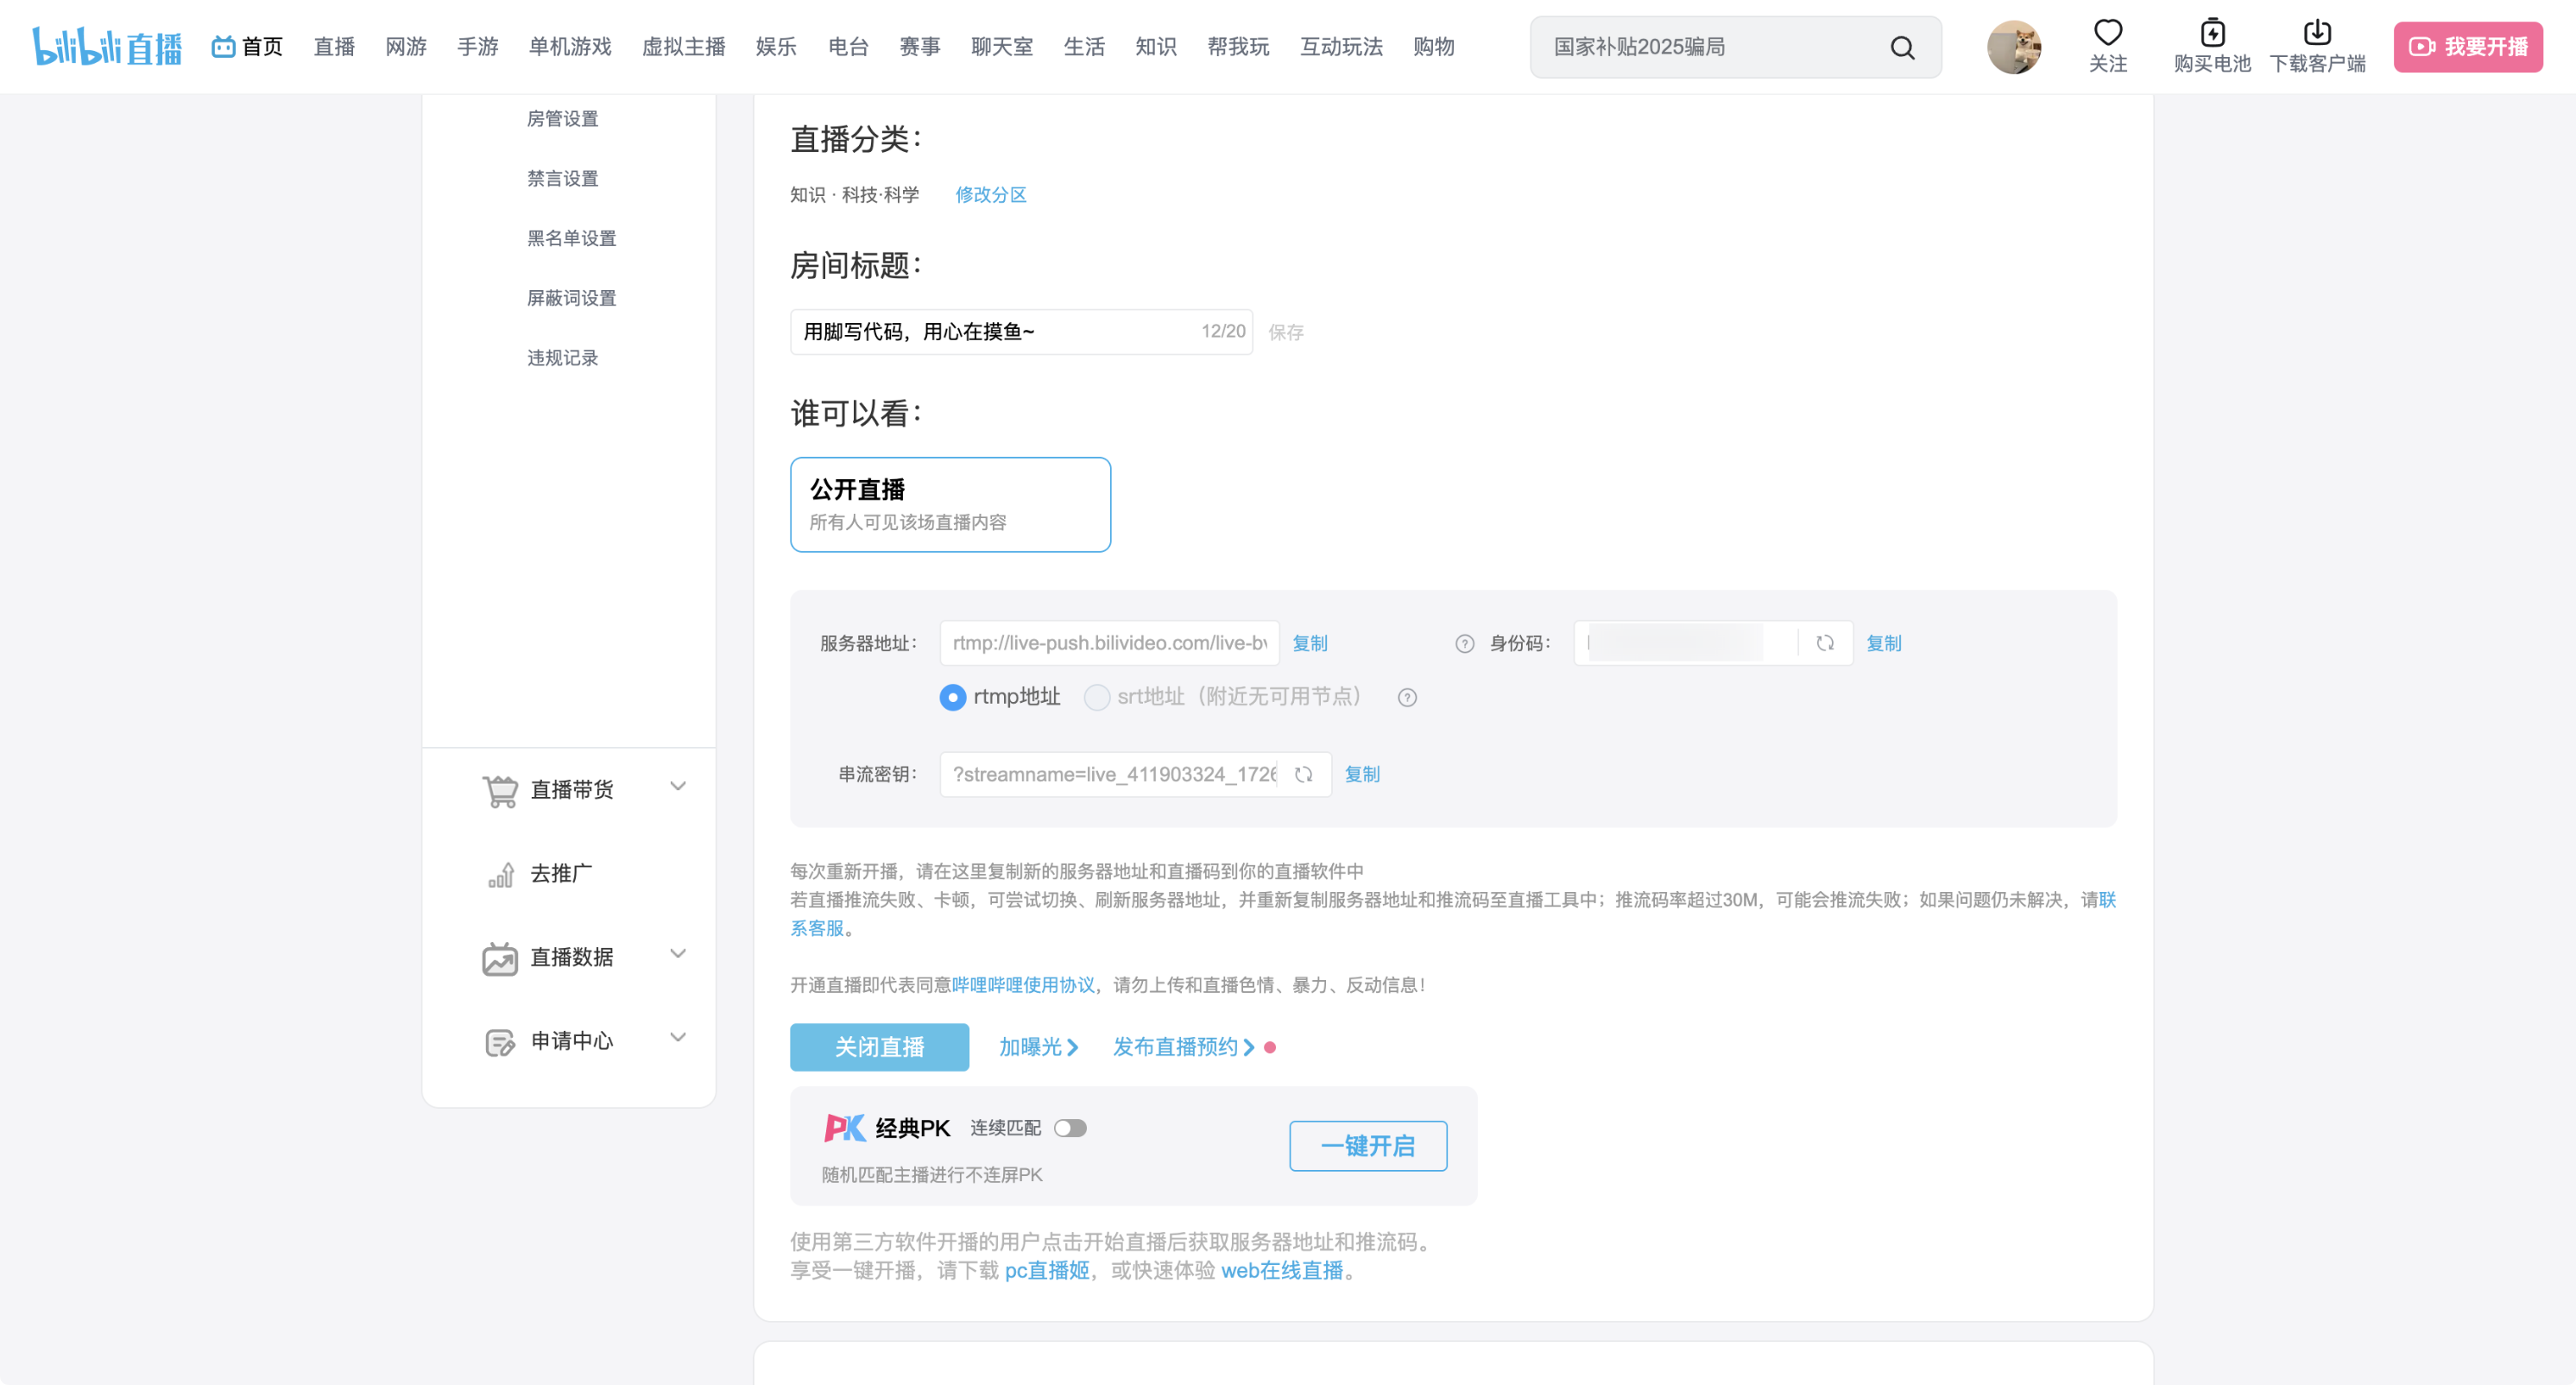Click help icon next to srt地址
The image size is (2576, 1385).
pos(1407,698)
